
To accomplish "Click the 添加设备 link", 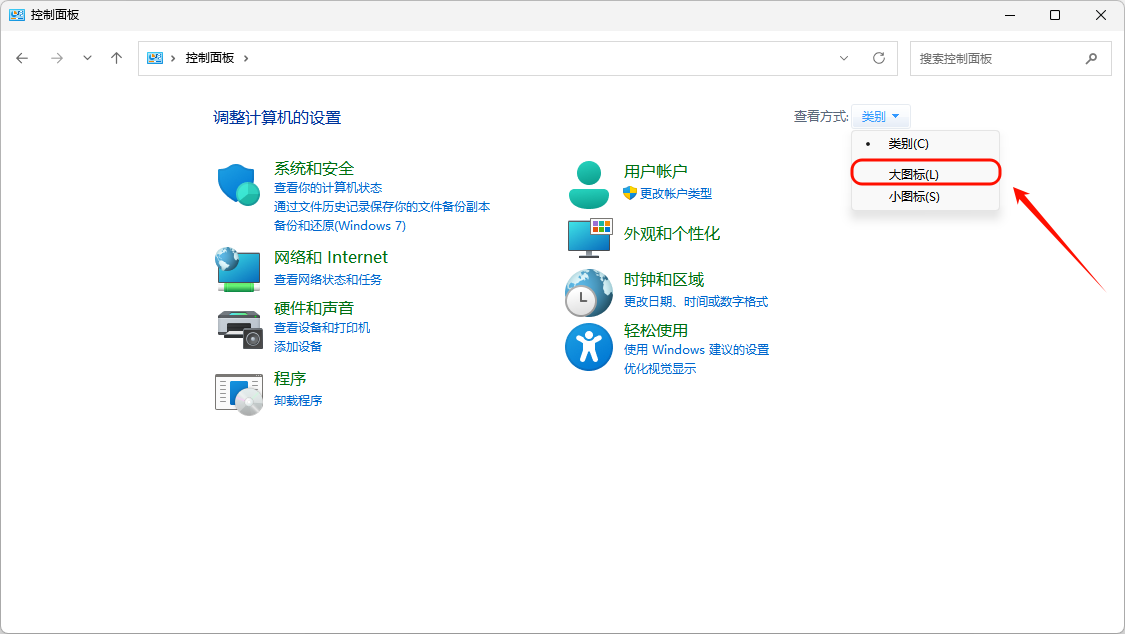I will point(298,347).
